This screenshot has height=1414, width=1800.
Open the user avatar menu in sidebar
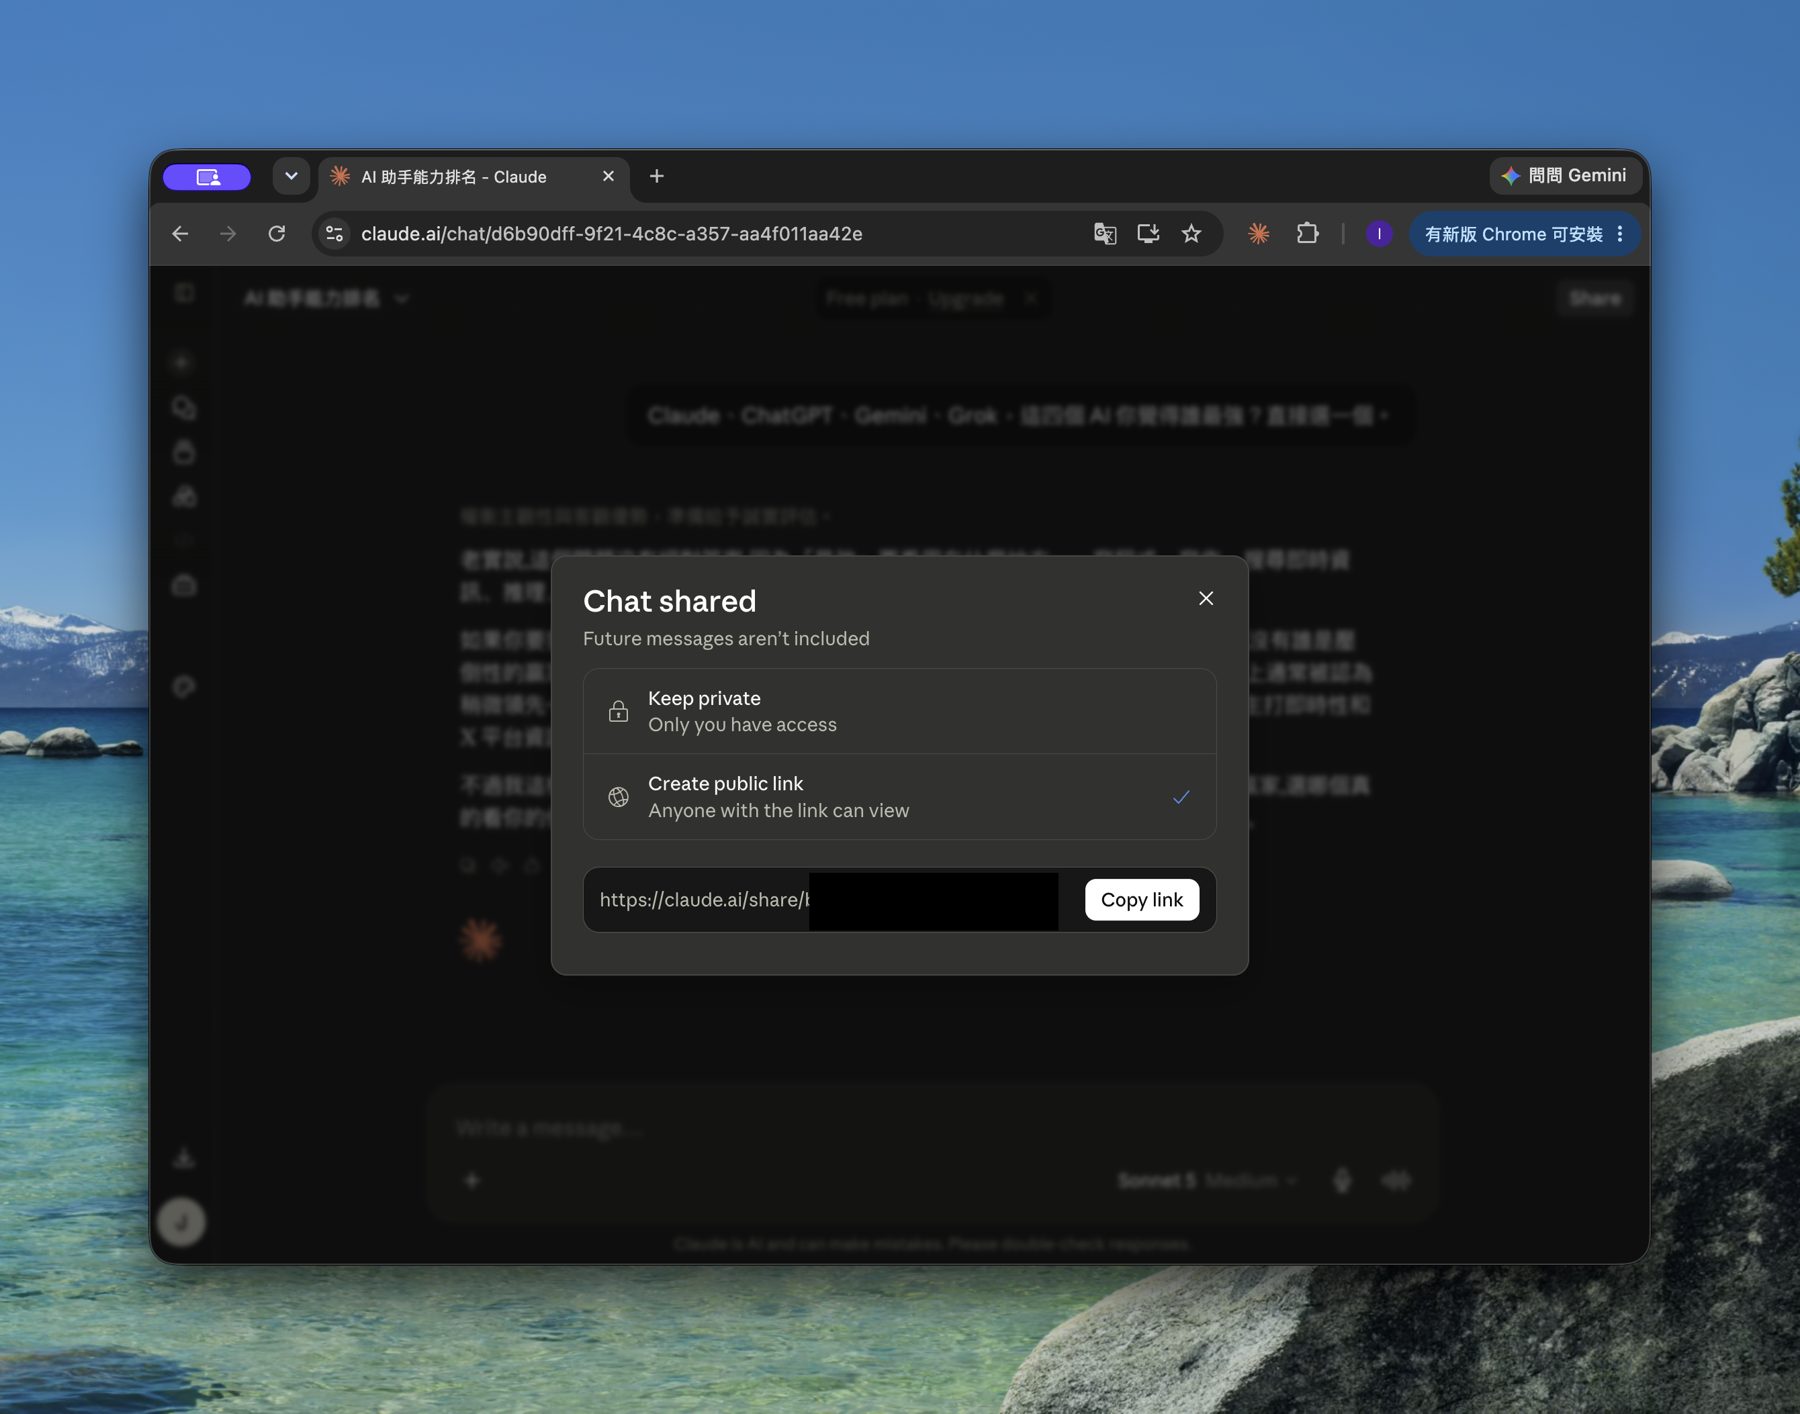coord(182,1222)
